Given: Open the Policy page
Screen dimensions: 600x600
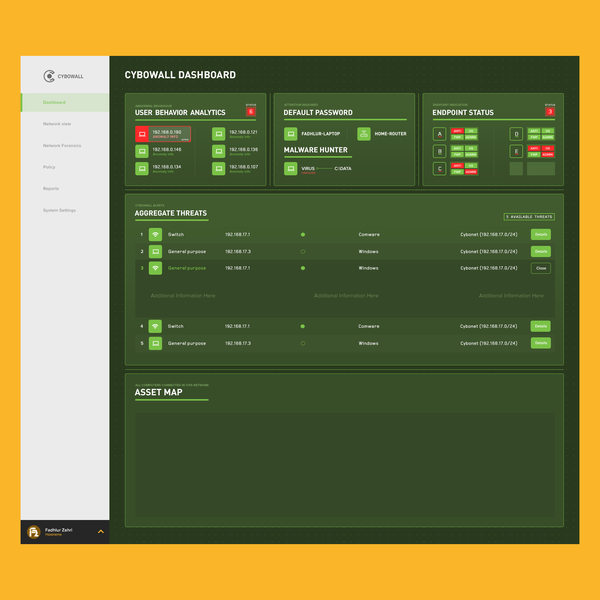Looking at the screenshot, I should click(x=49, y=167).
